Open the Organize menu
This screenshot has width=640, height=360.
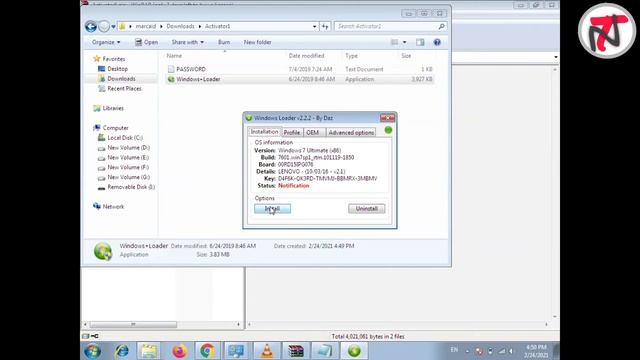[x=106, y=42]
